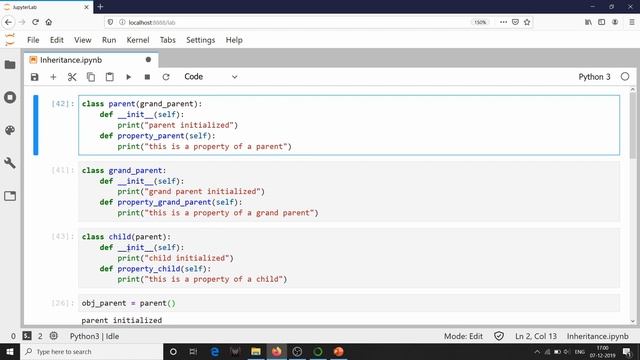The image size is (640, 360).
Task: Click the Ln 2, Col 13 position indicator
Action: click(536, 336)
